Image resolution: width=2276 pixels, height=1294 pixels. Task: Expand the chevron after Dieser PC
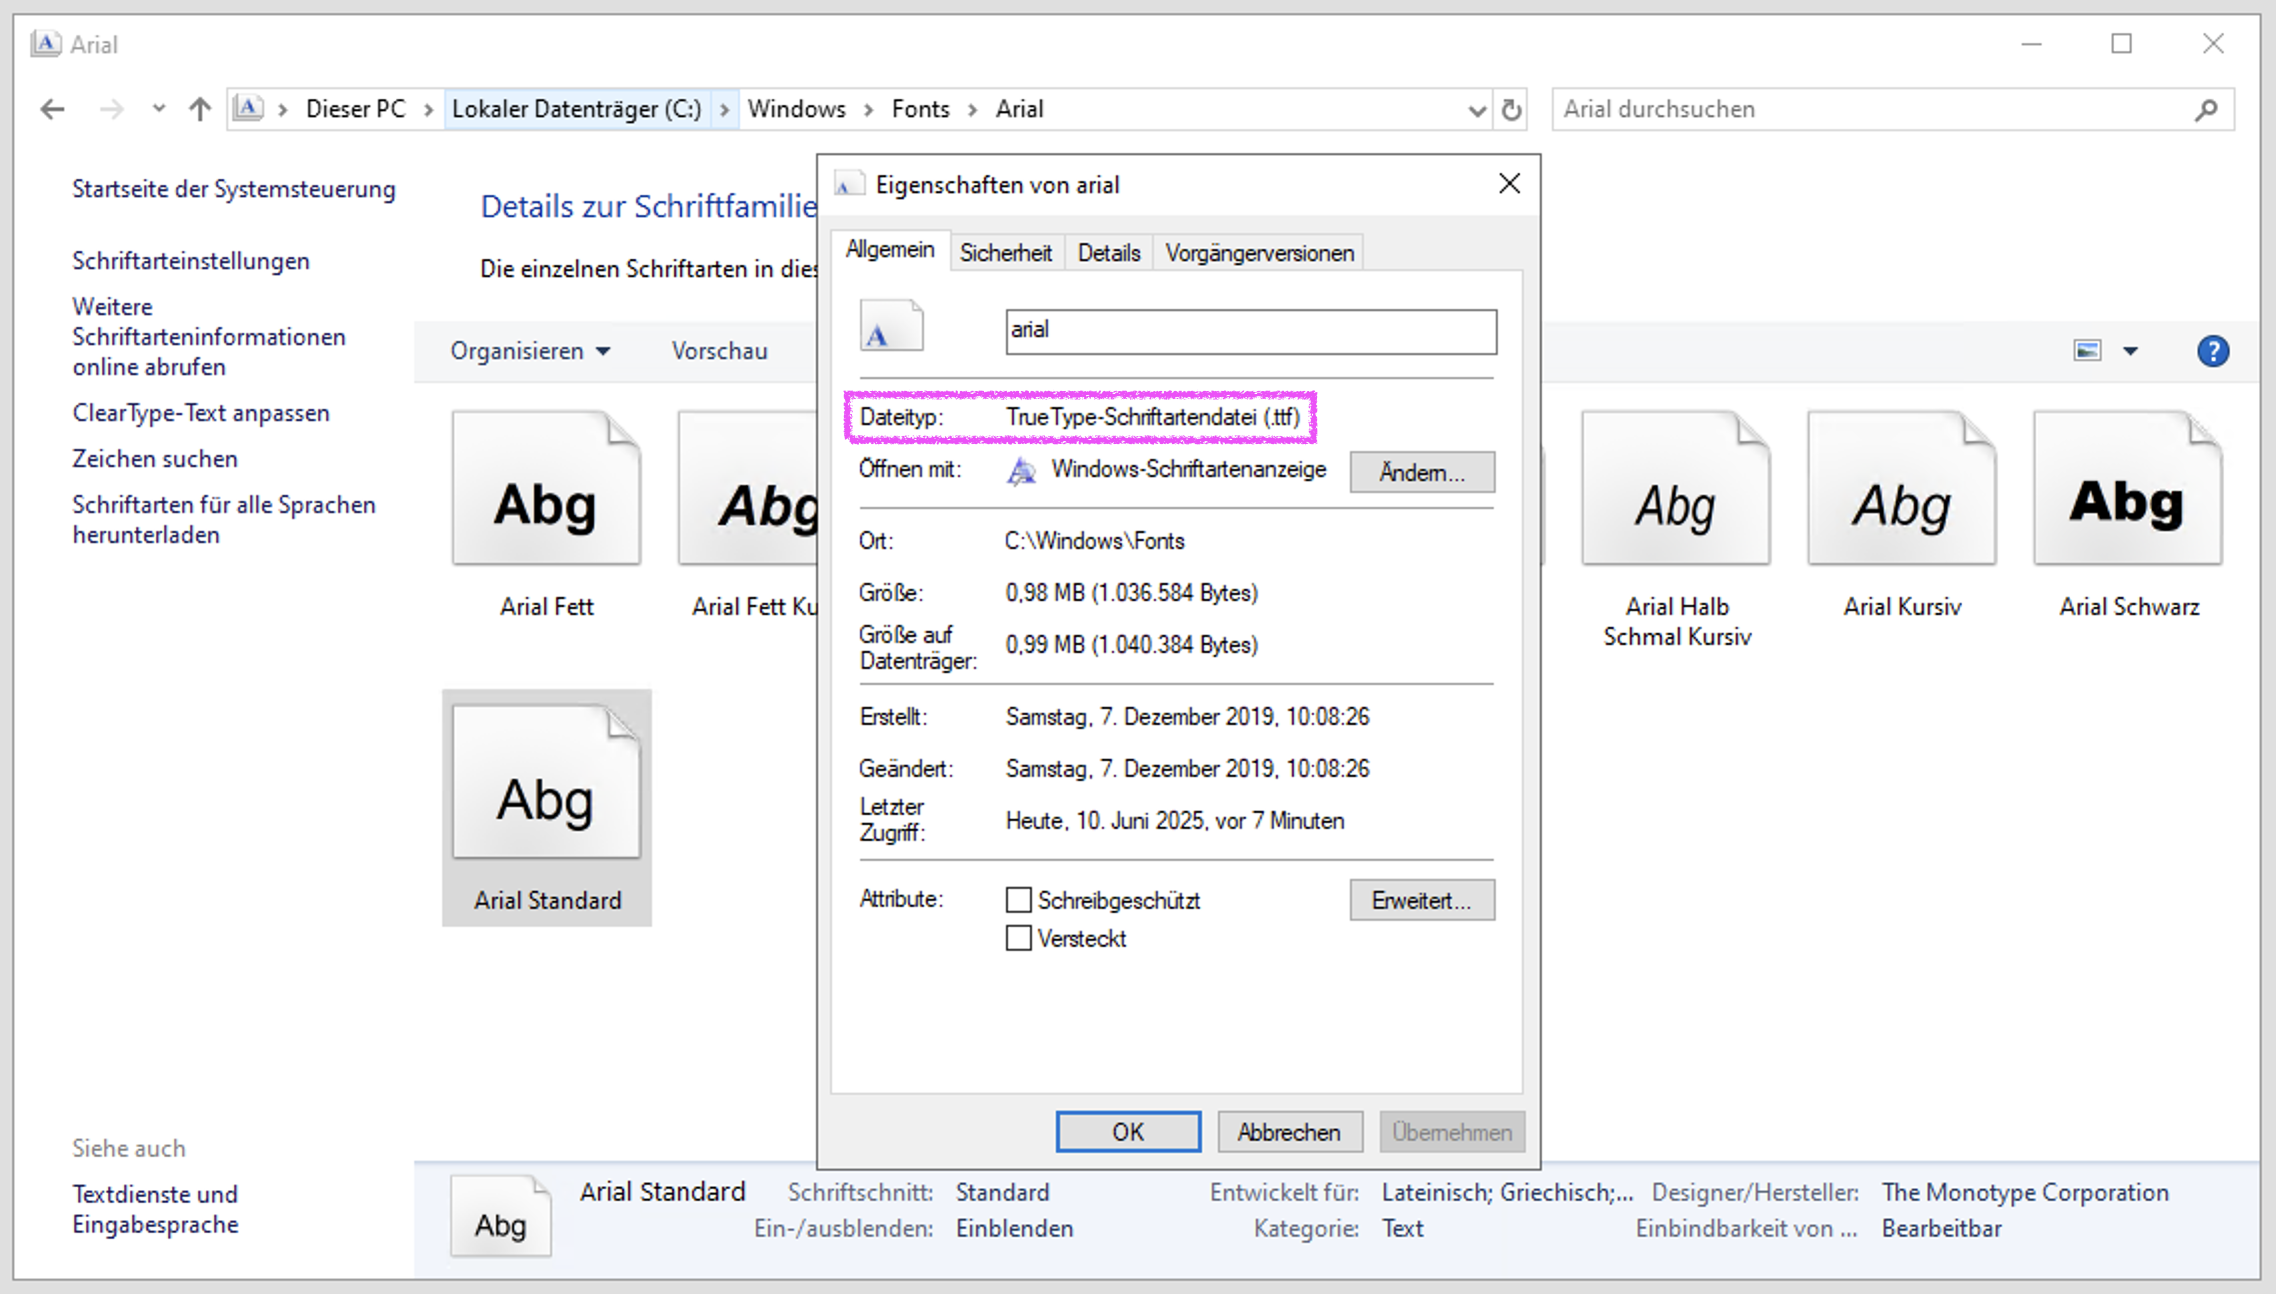[428, 109]
